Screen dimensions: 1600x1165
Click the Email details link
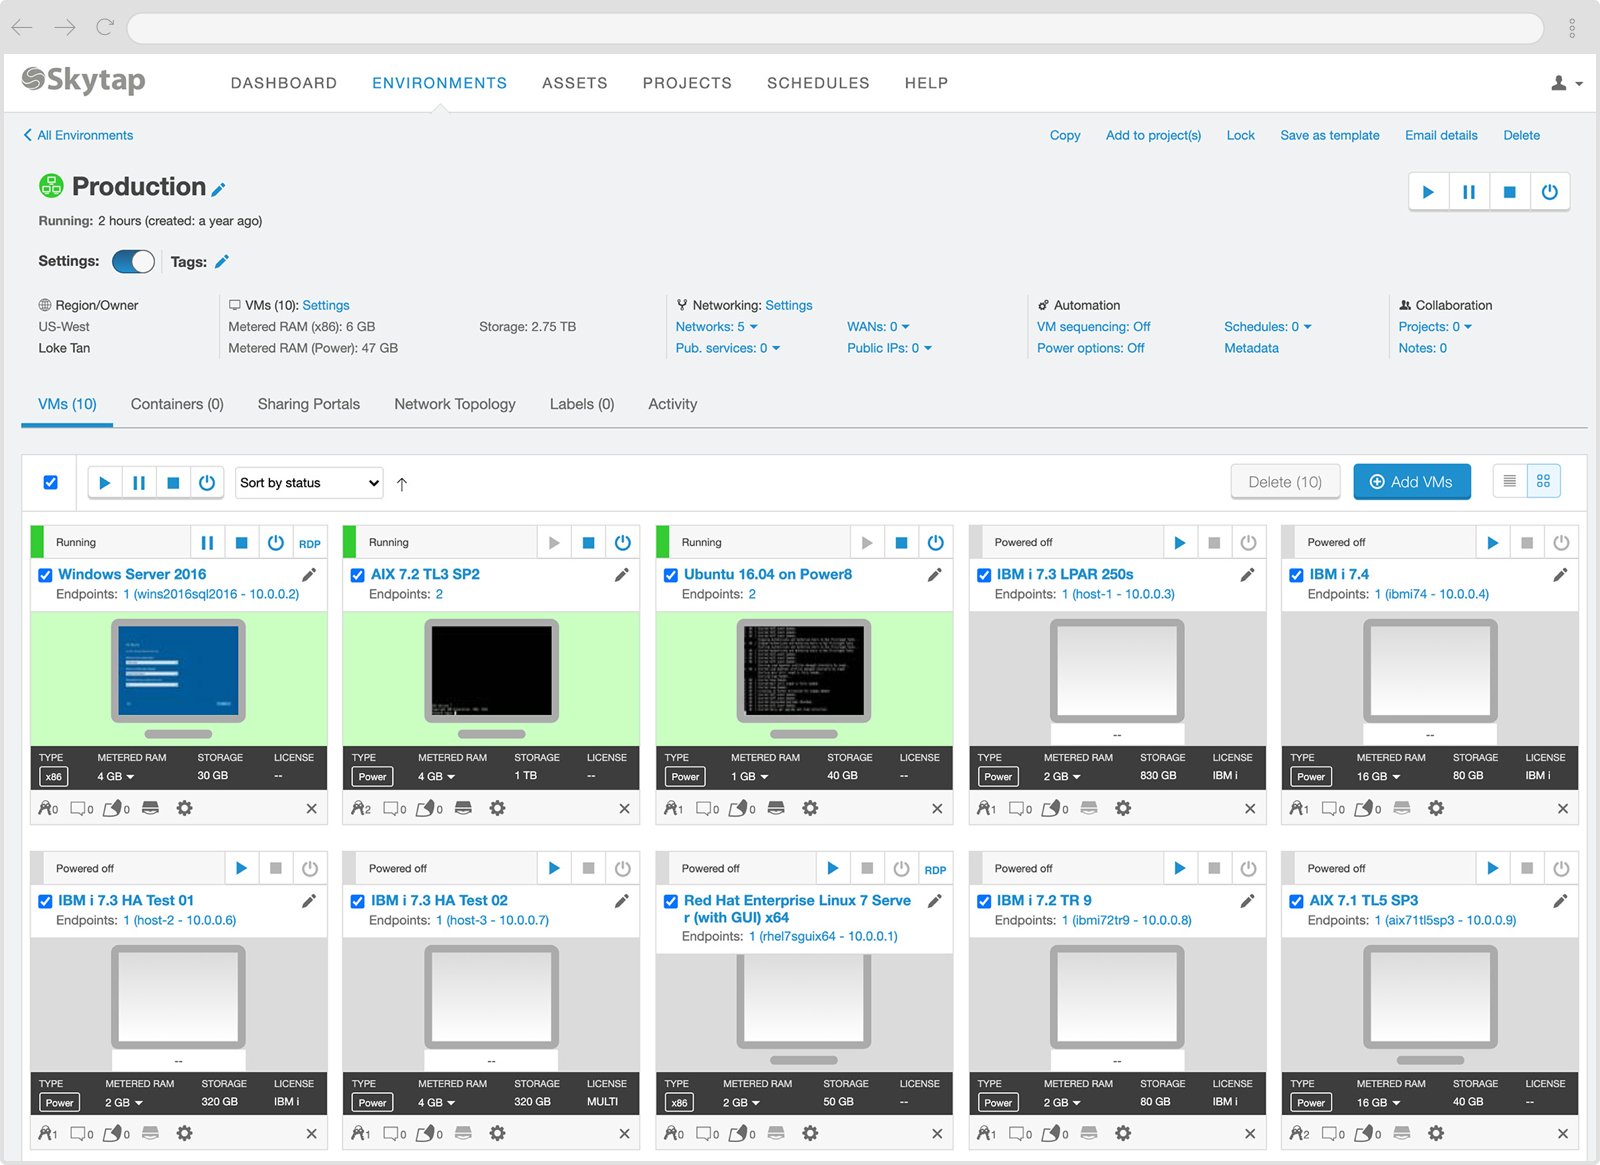point(1441,135)
